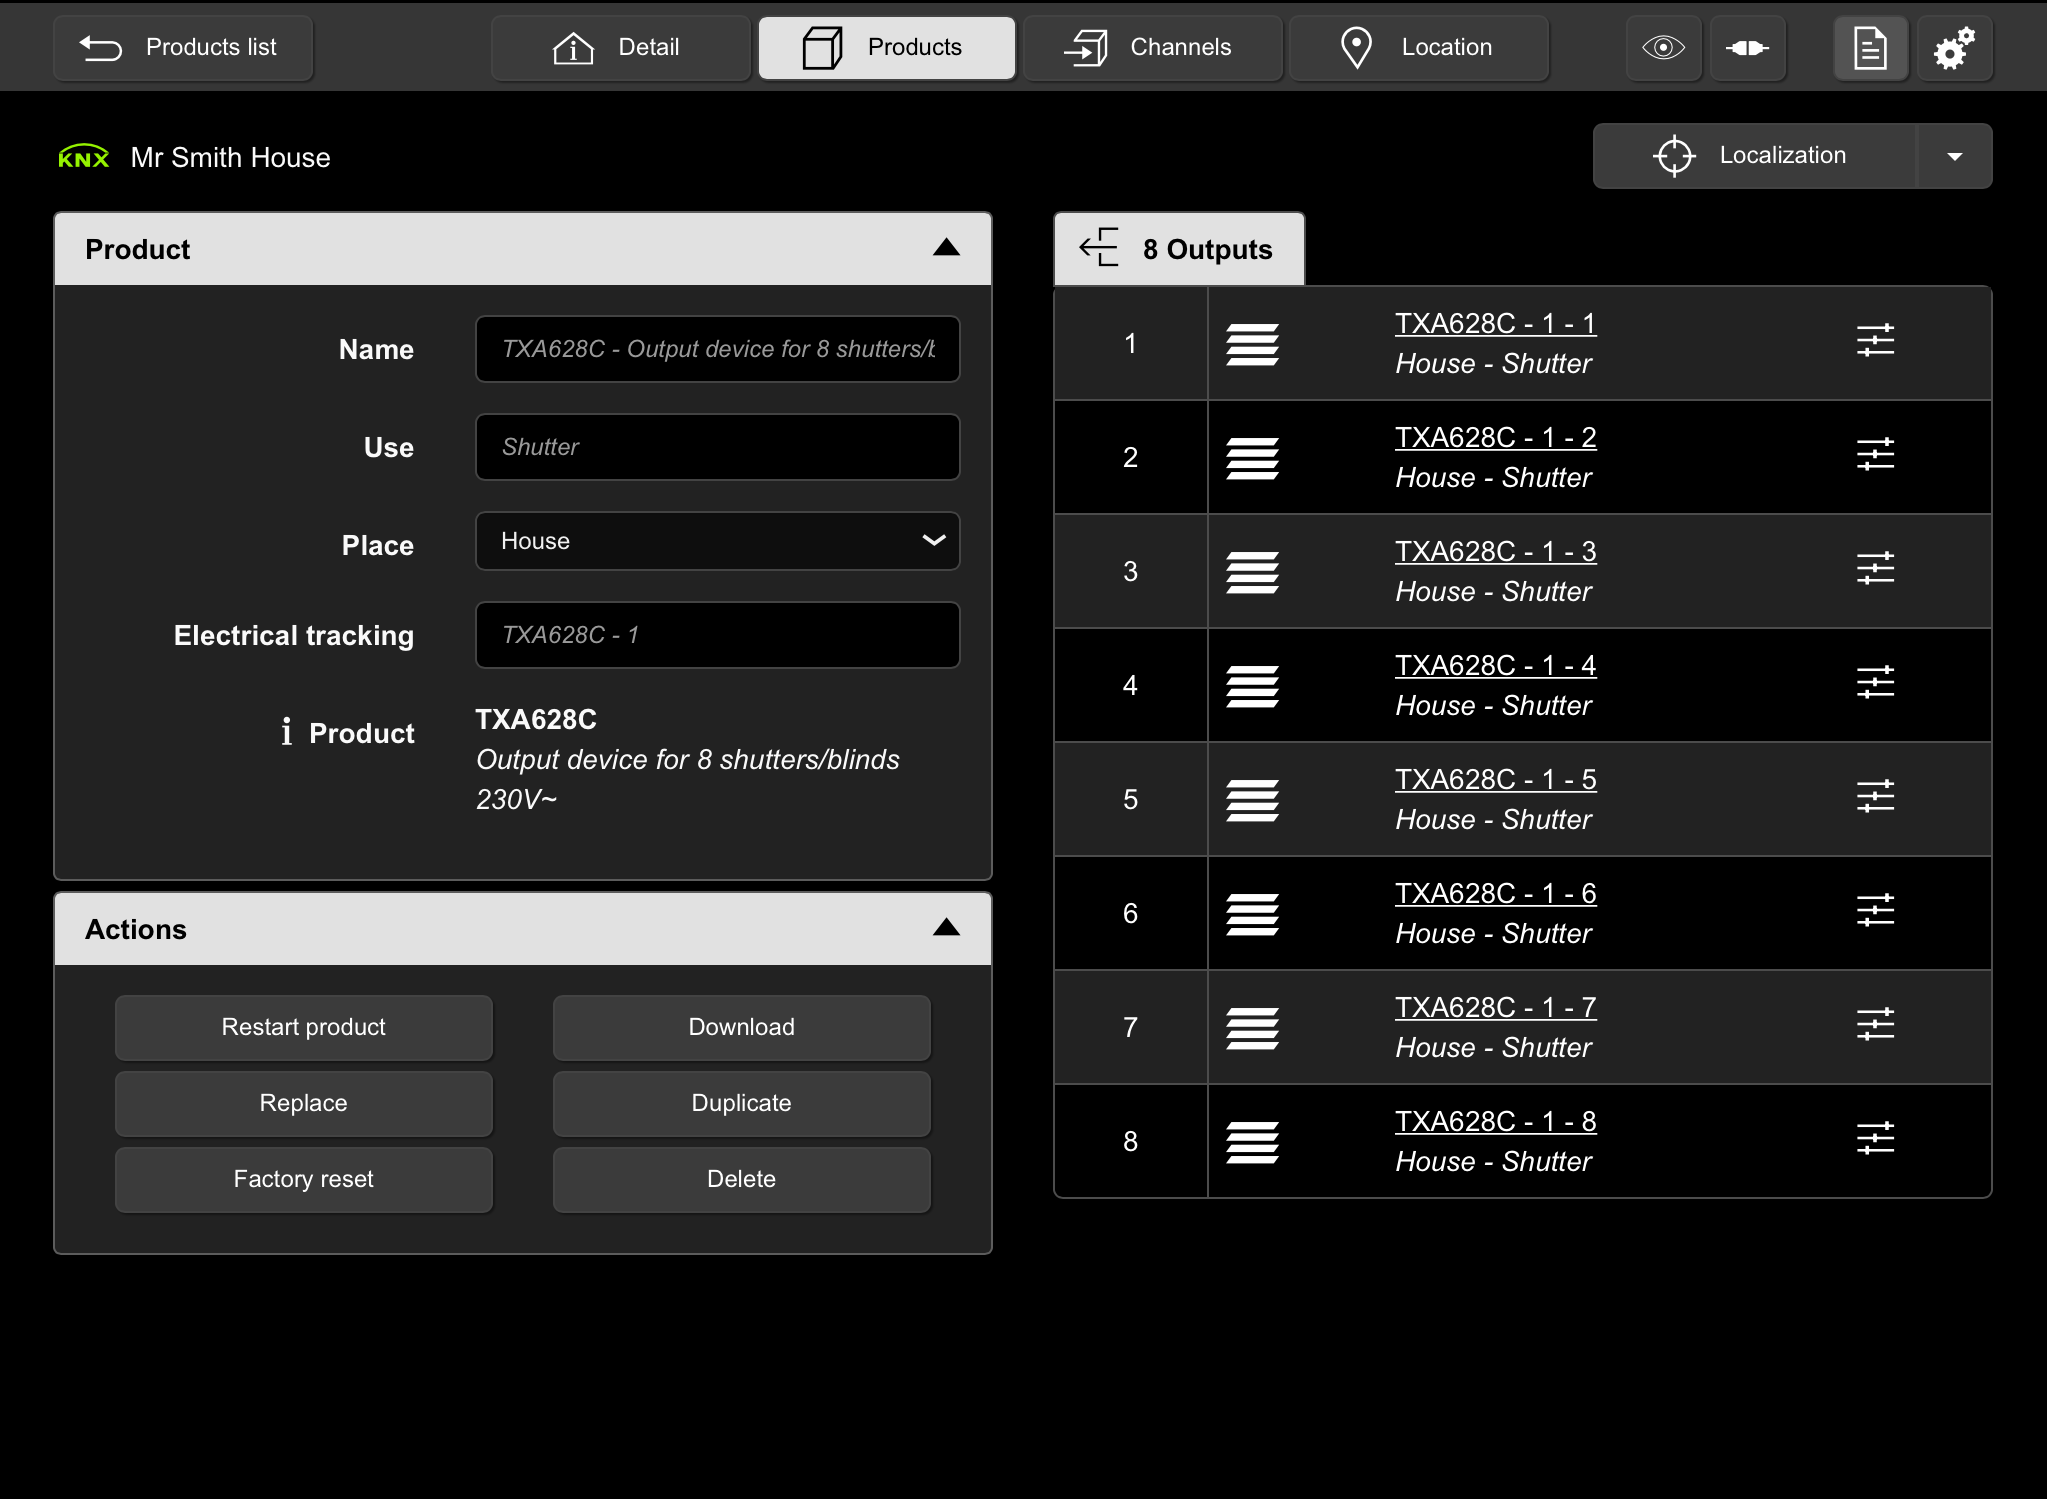Screen dimensions: 2047x1499
Task: Open link TXA628C - 1 - 2
Action: click(1495, 438)
